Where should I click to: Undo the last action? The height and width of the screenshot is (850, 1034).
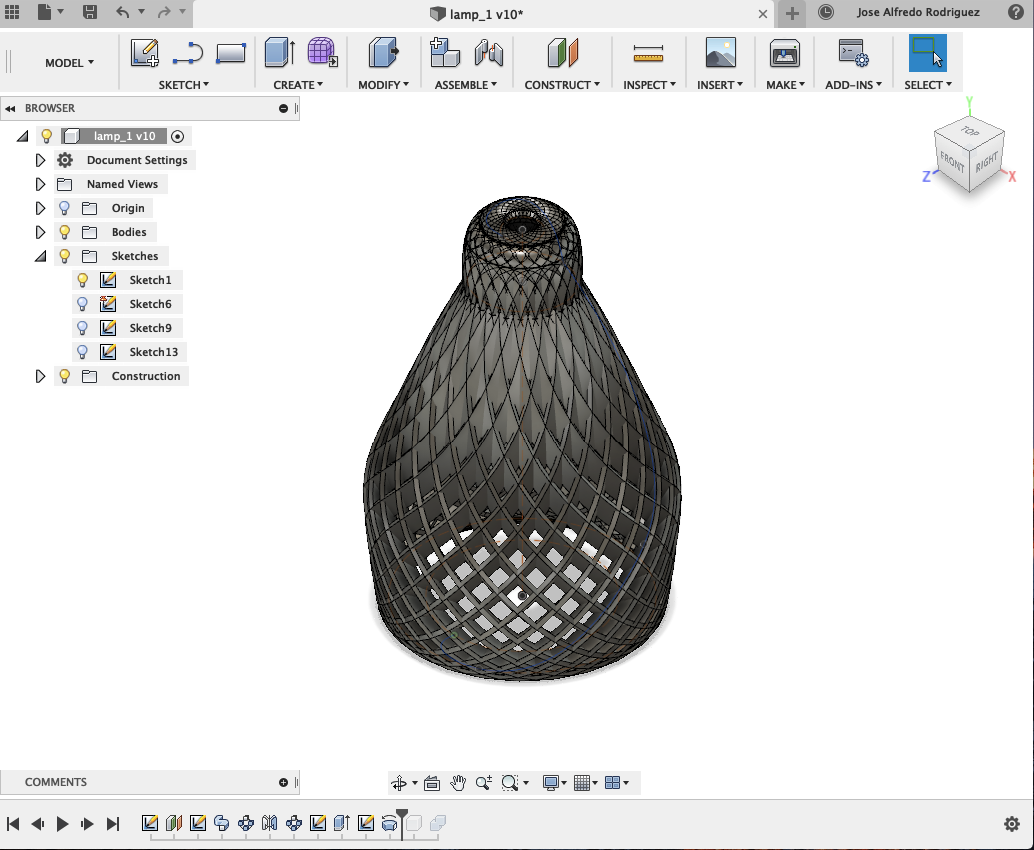(123, 12)
